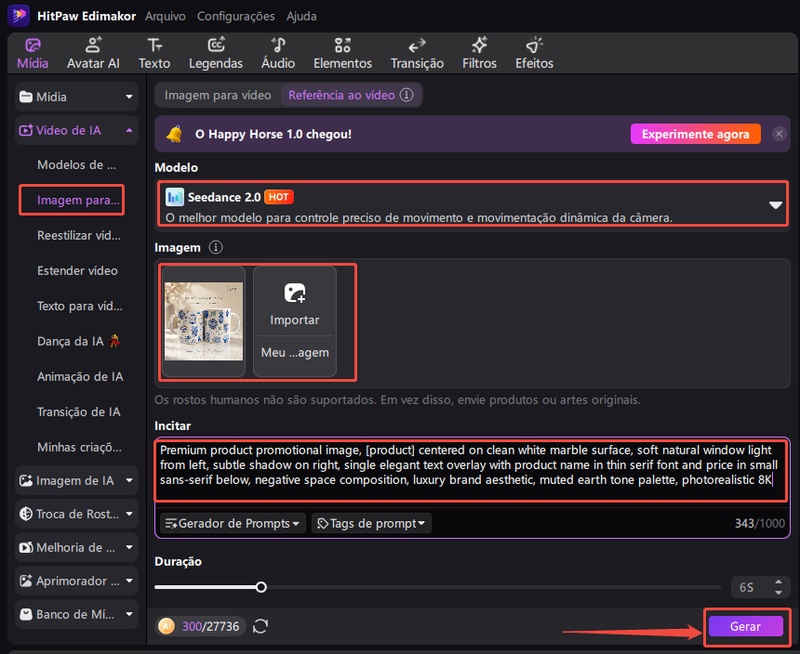The image size is (800, 654).
Task: Open the Filtros tool
Action: [479, 54]
